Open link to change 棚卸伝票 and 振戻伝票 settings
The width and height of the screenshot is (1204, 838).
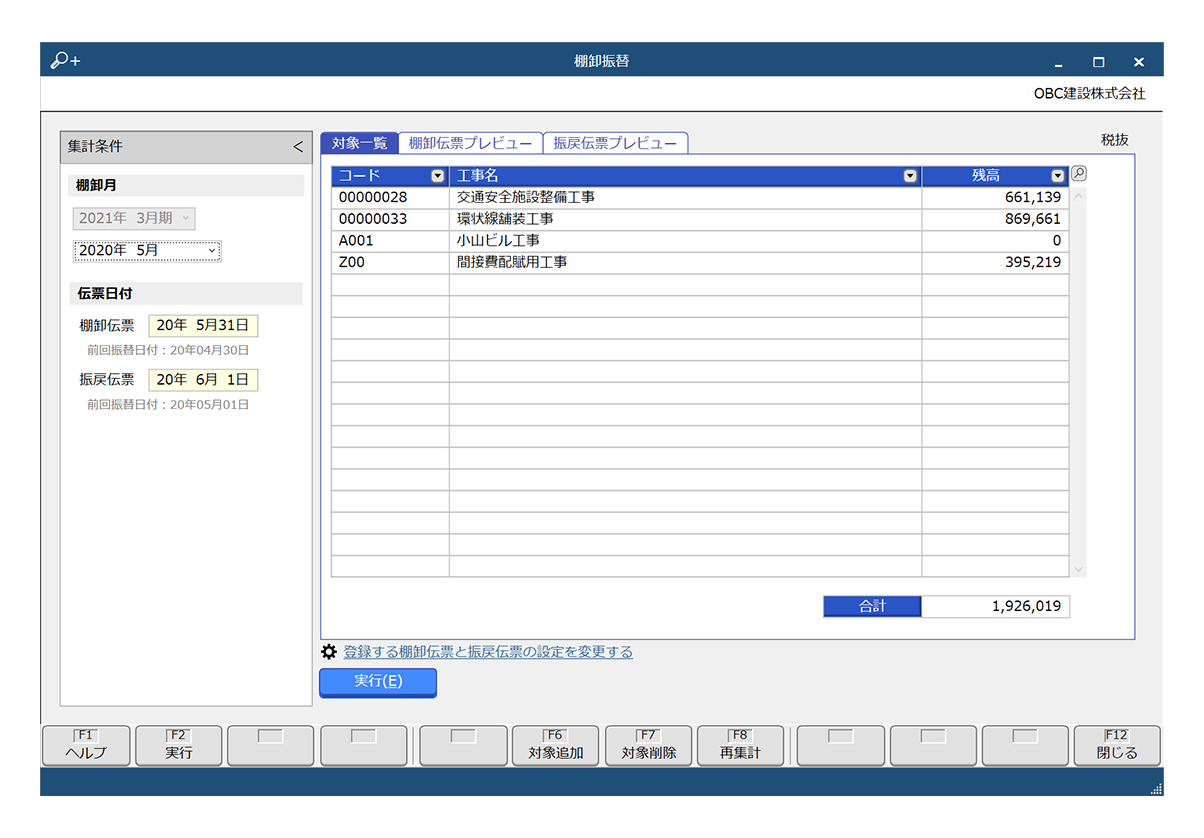coord(488,652)
